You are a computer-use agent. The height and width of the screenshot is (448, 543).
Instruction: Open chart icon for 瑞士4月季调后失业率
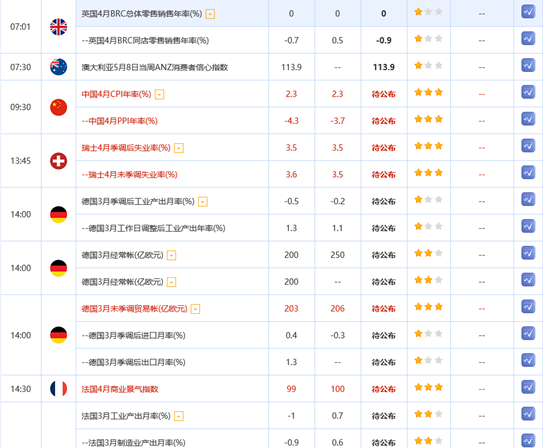(x=528, y=146)
